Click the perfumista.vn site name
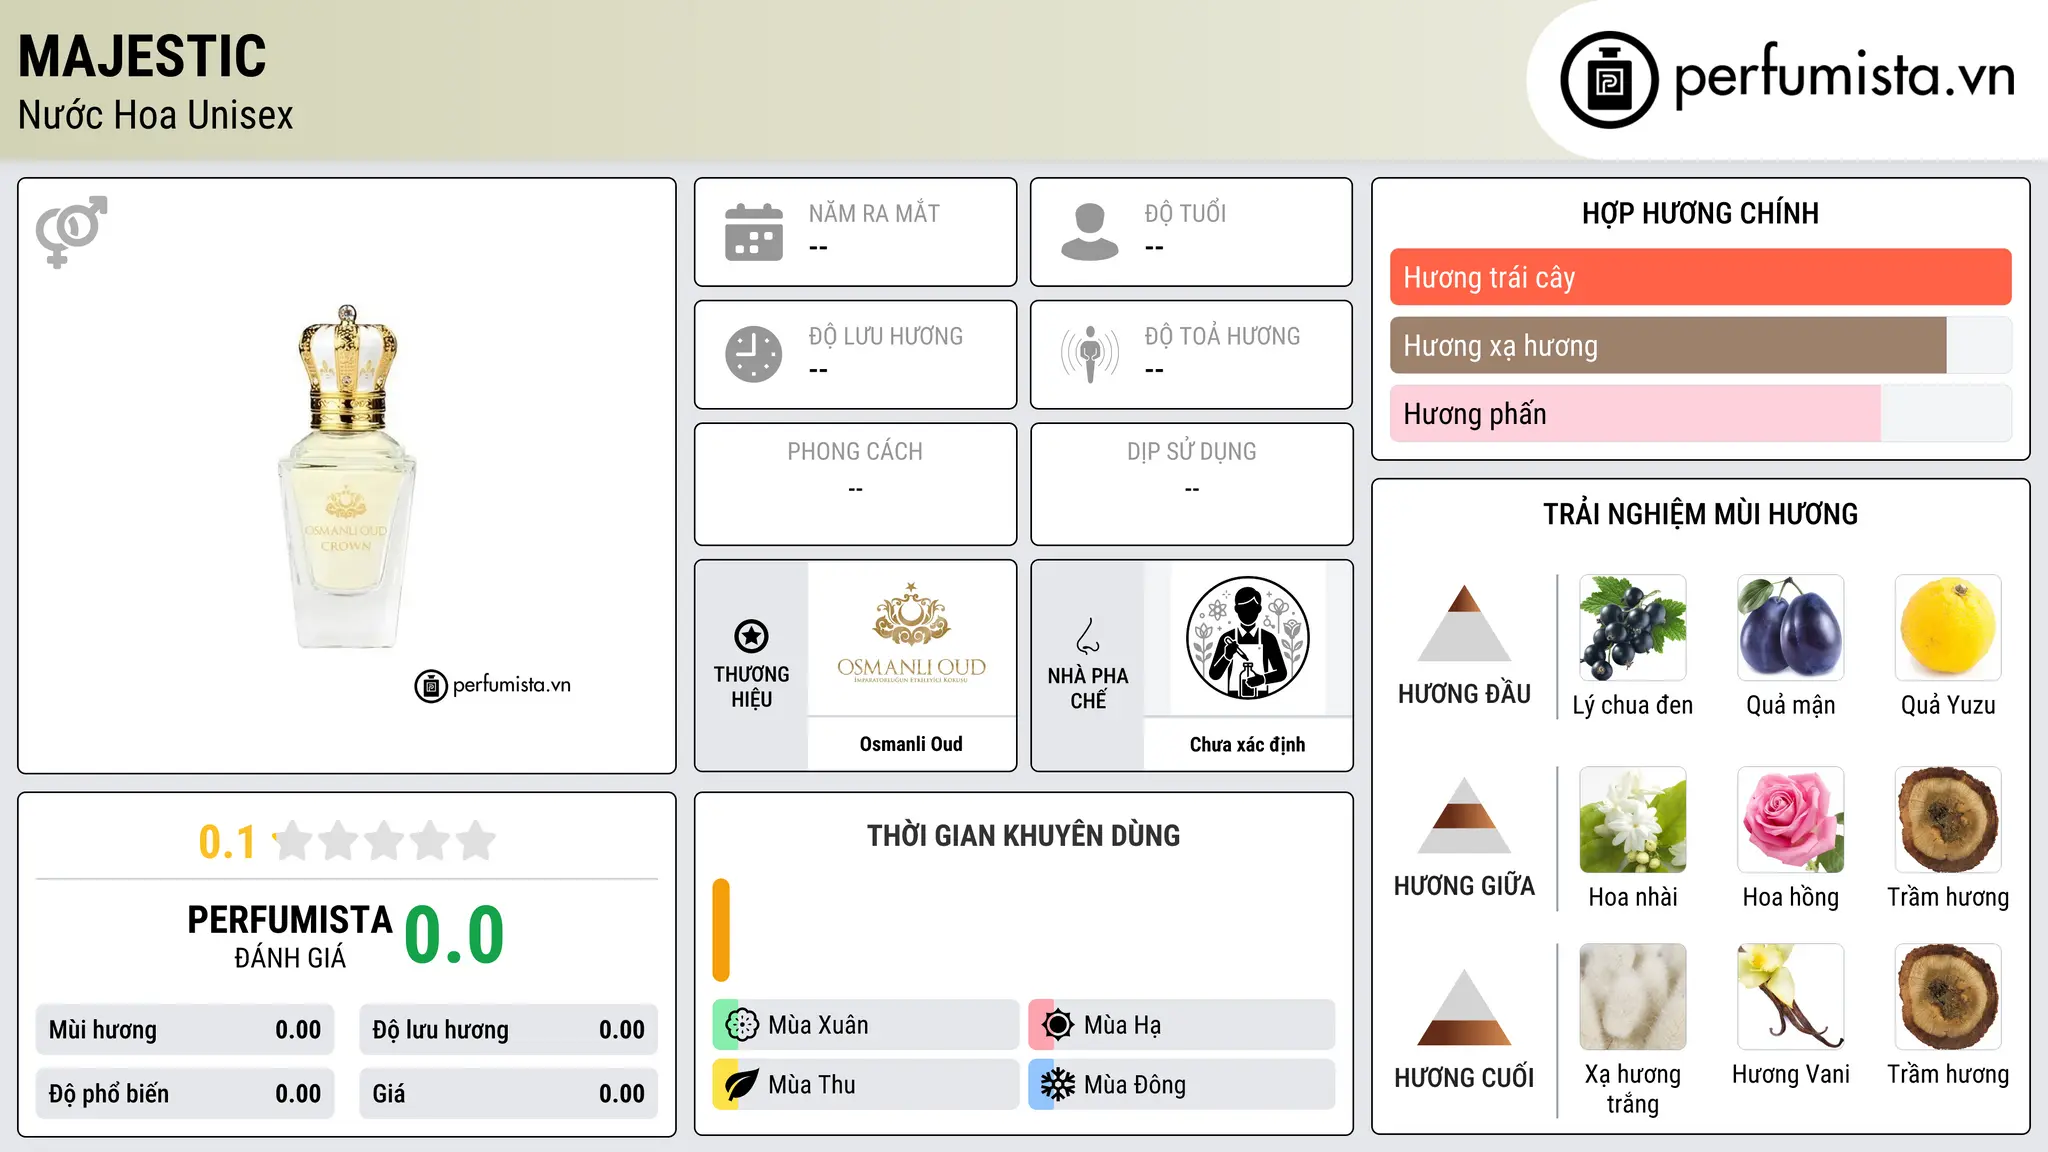2048x1152 pixels. coord(1845,76)
